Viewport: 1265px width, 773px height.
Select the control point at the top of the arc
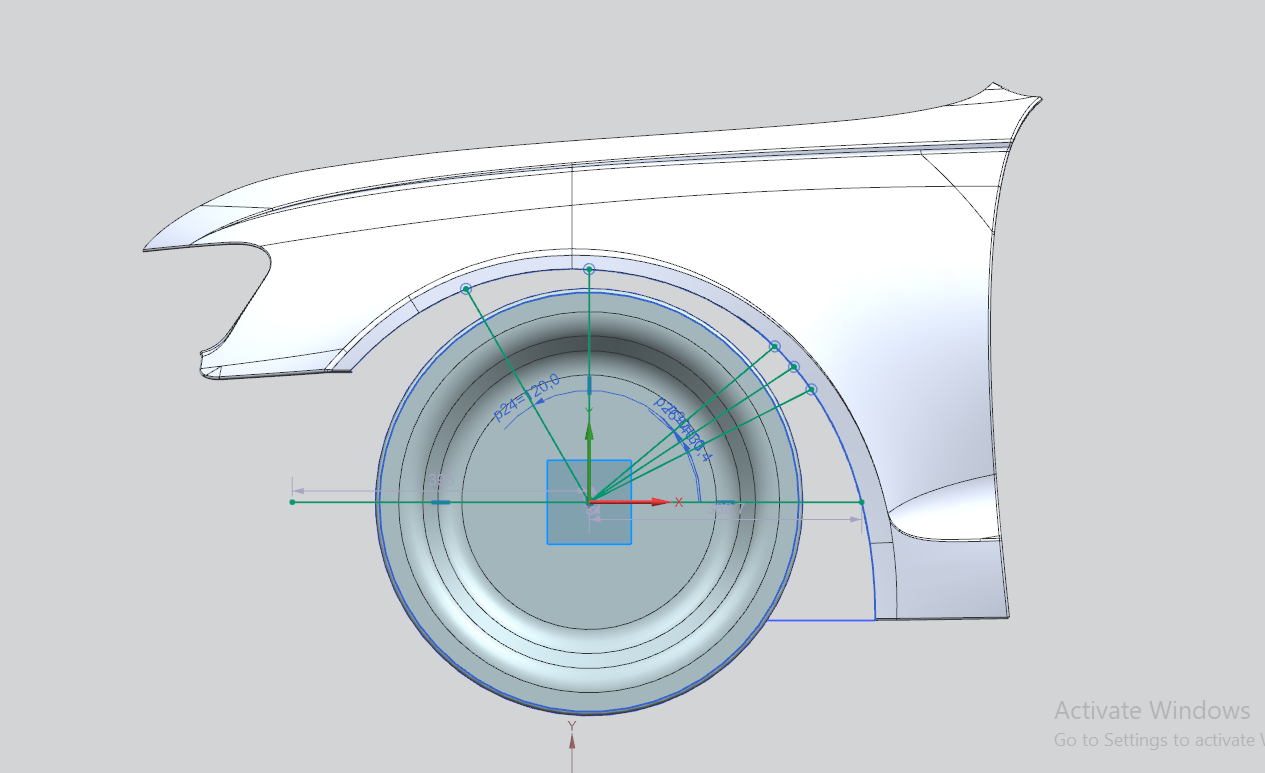pos(588,269)
